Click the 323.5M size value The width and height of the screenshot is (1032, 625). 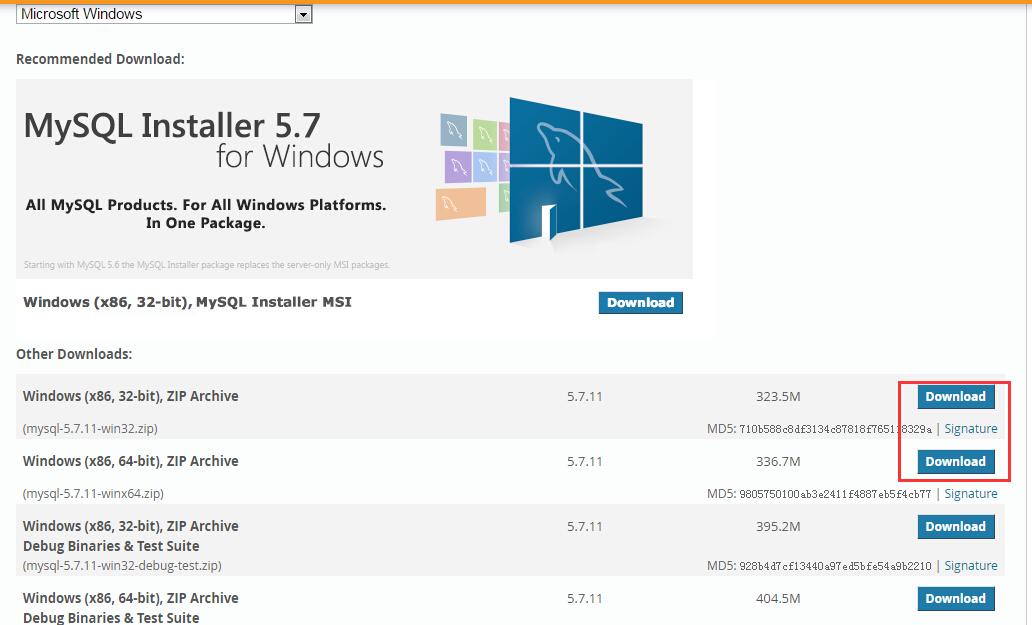[x=778, y=397]
